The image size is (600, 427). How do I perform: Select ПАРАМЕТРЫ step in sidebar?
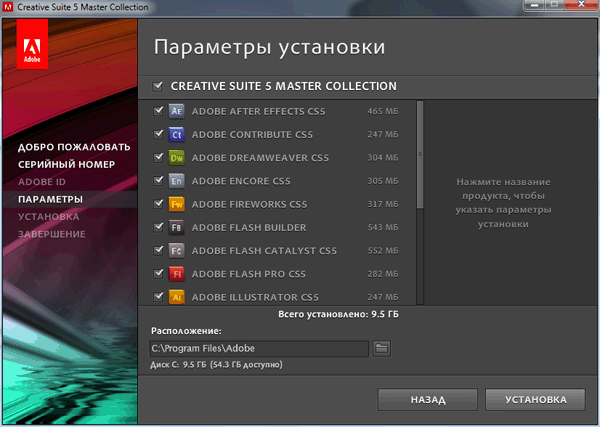(x=50, y=199)
